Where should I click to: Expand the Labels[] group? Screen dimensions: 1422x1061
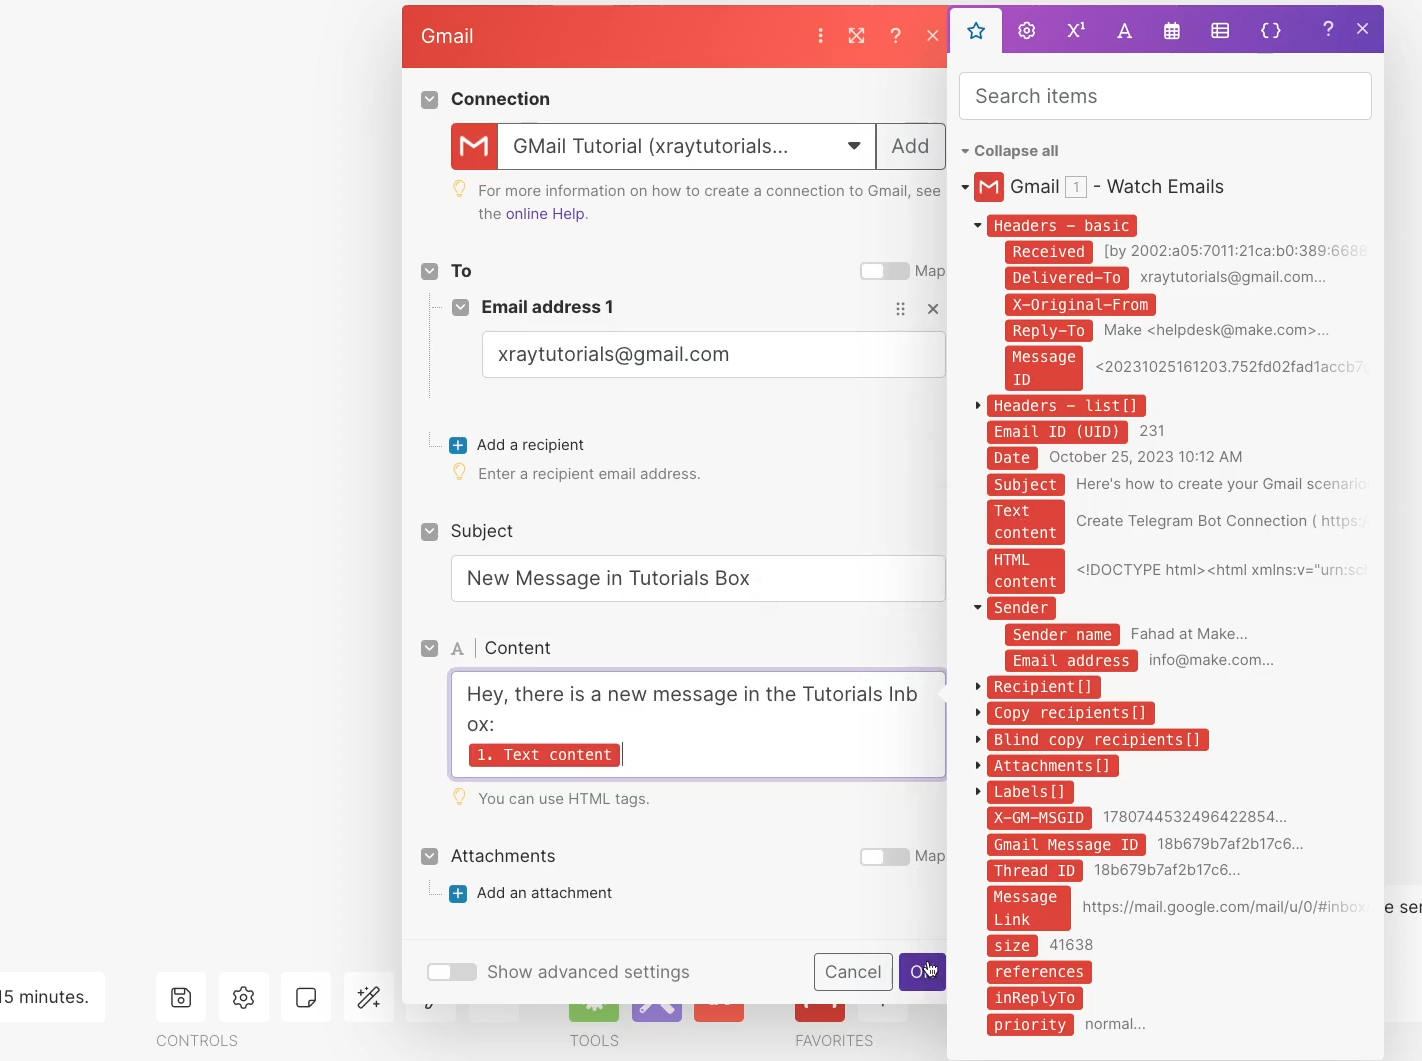click(x=978, y=792)
